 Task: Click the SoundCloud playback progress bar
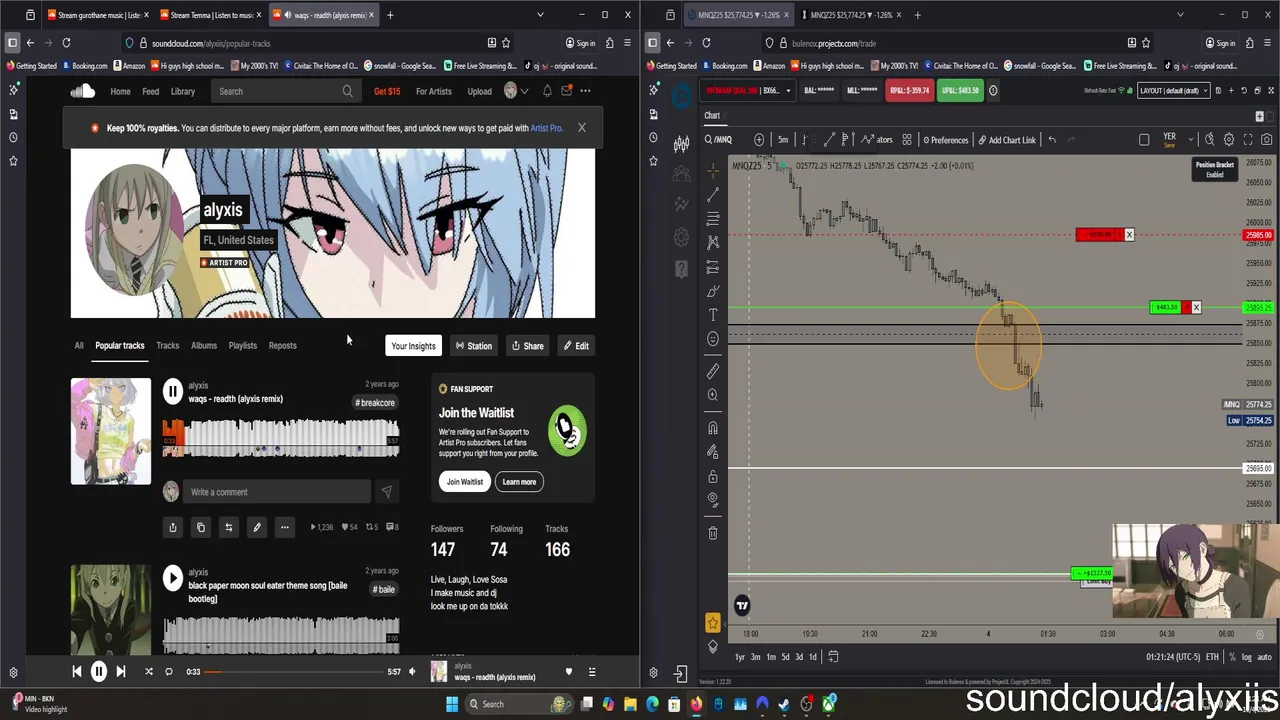[294, 672]
